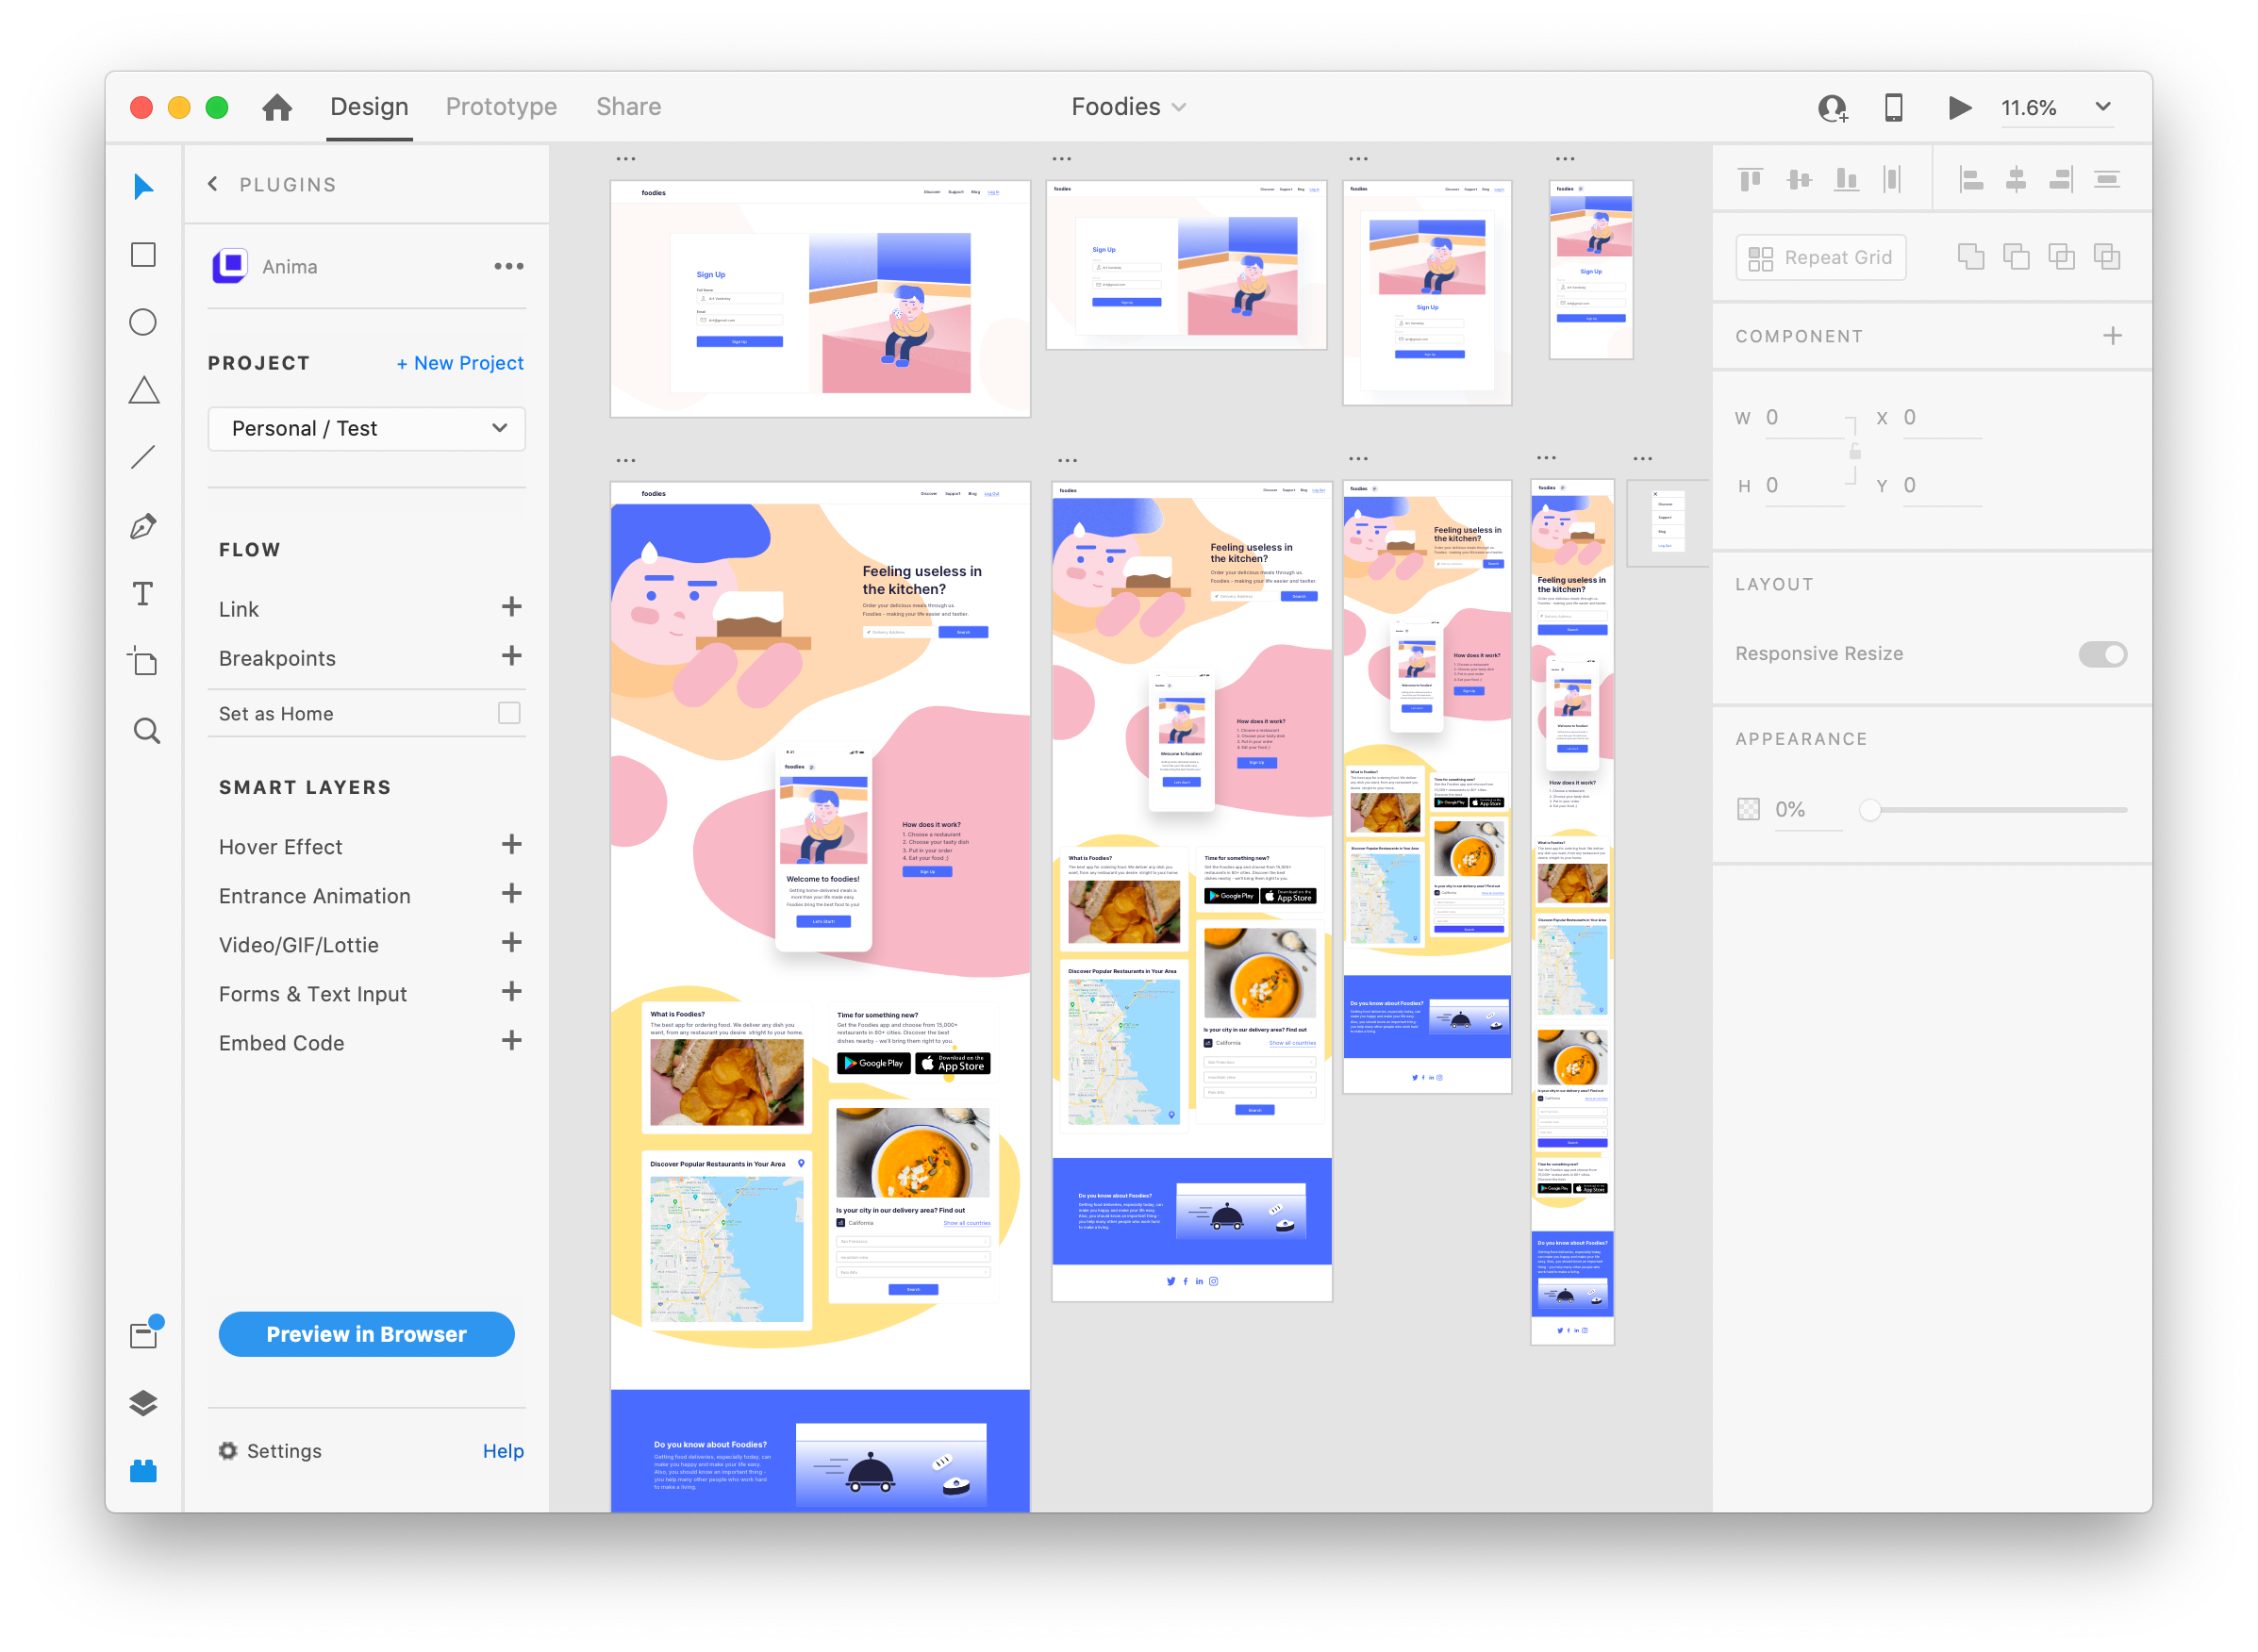Screen dimensions: 2258x1652
Task: Click the New Project link
Action: click(460, 363)
